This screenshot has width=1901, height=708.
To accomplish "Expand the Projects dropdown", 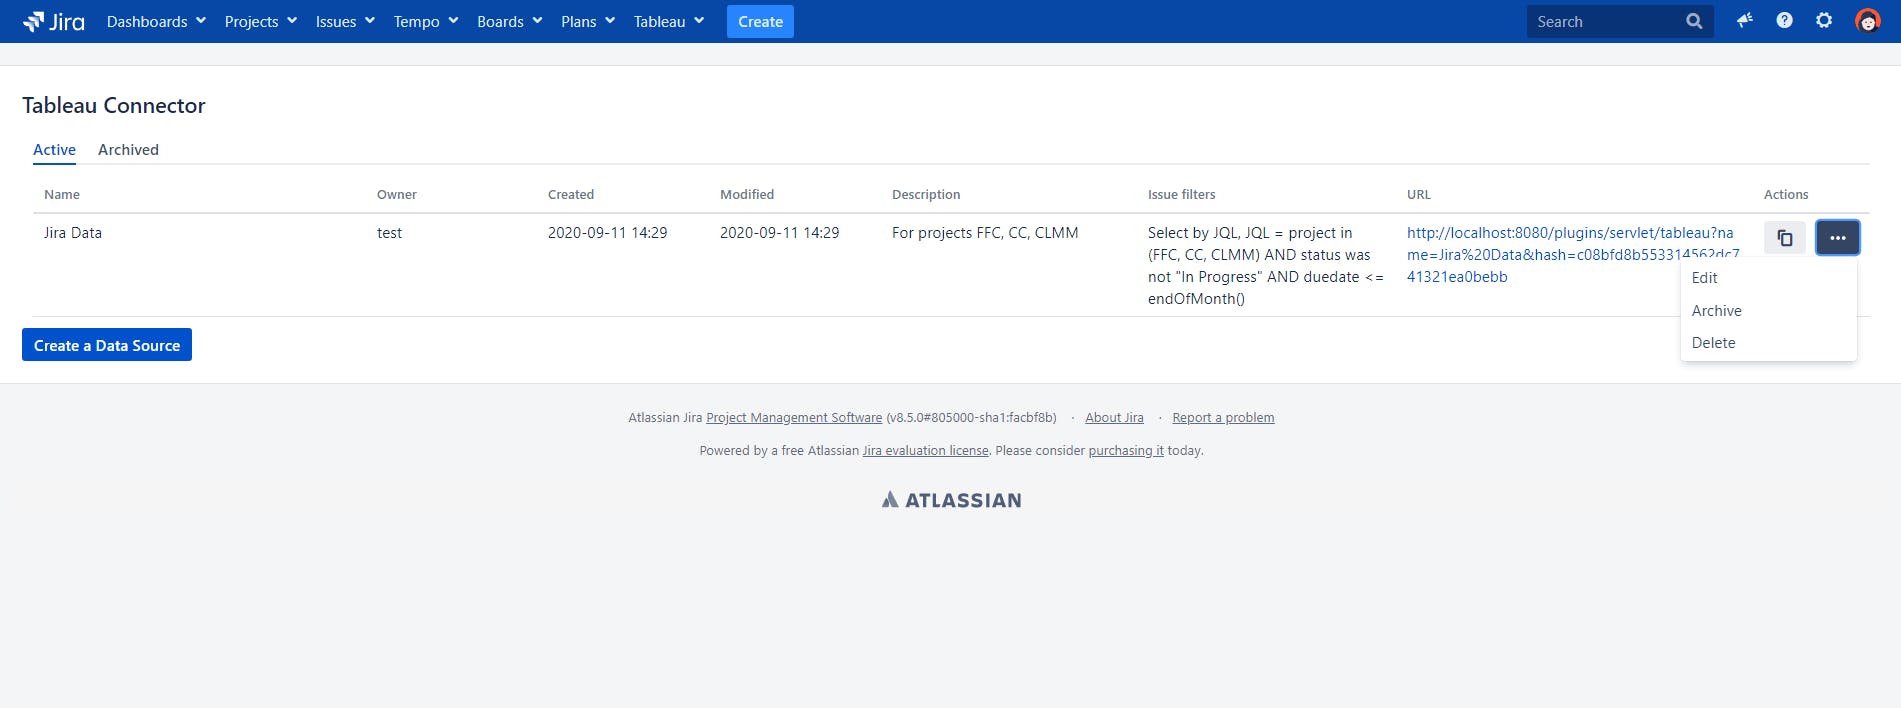I will (260, 21).
